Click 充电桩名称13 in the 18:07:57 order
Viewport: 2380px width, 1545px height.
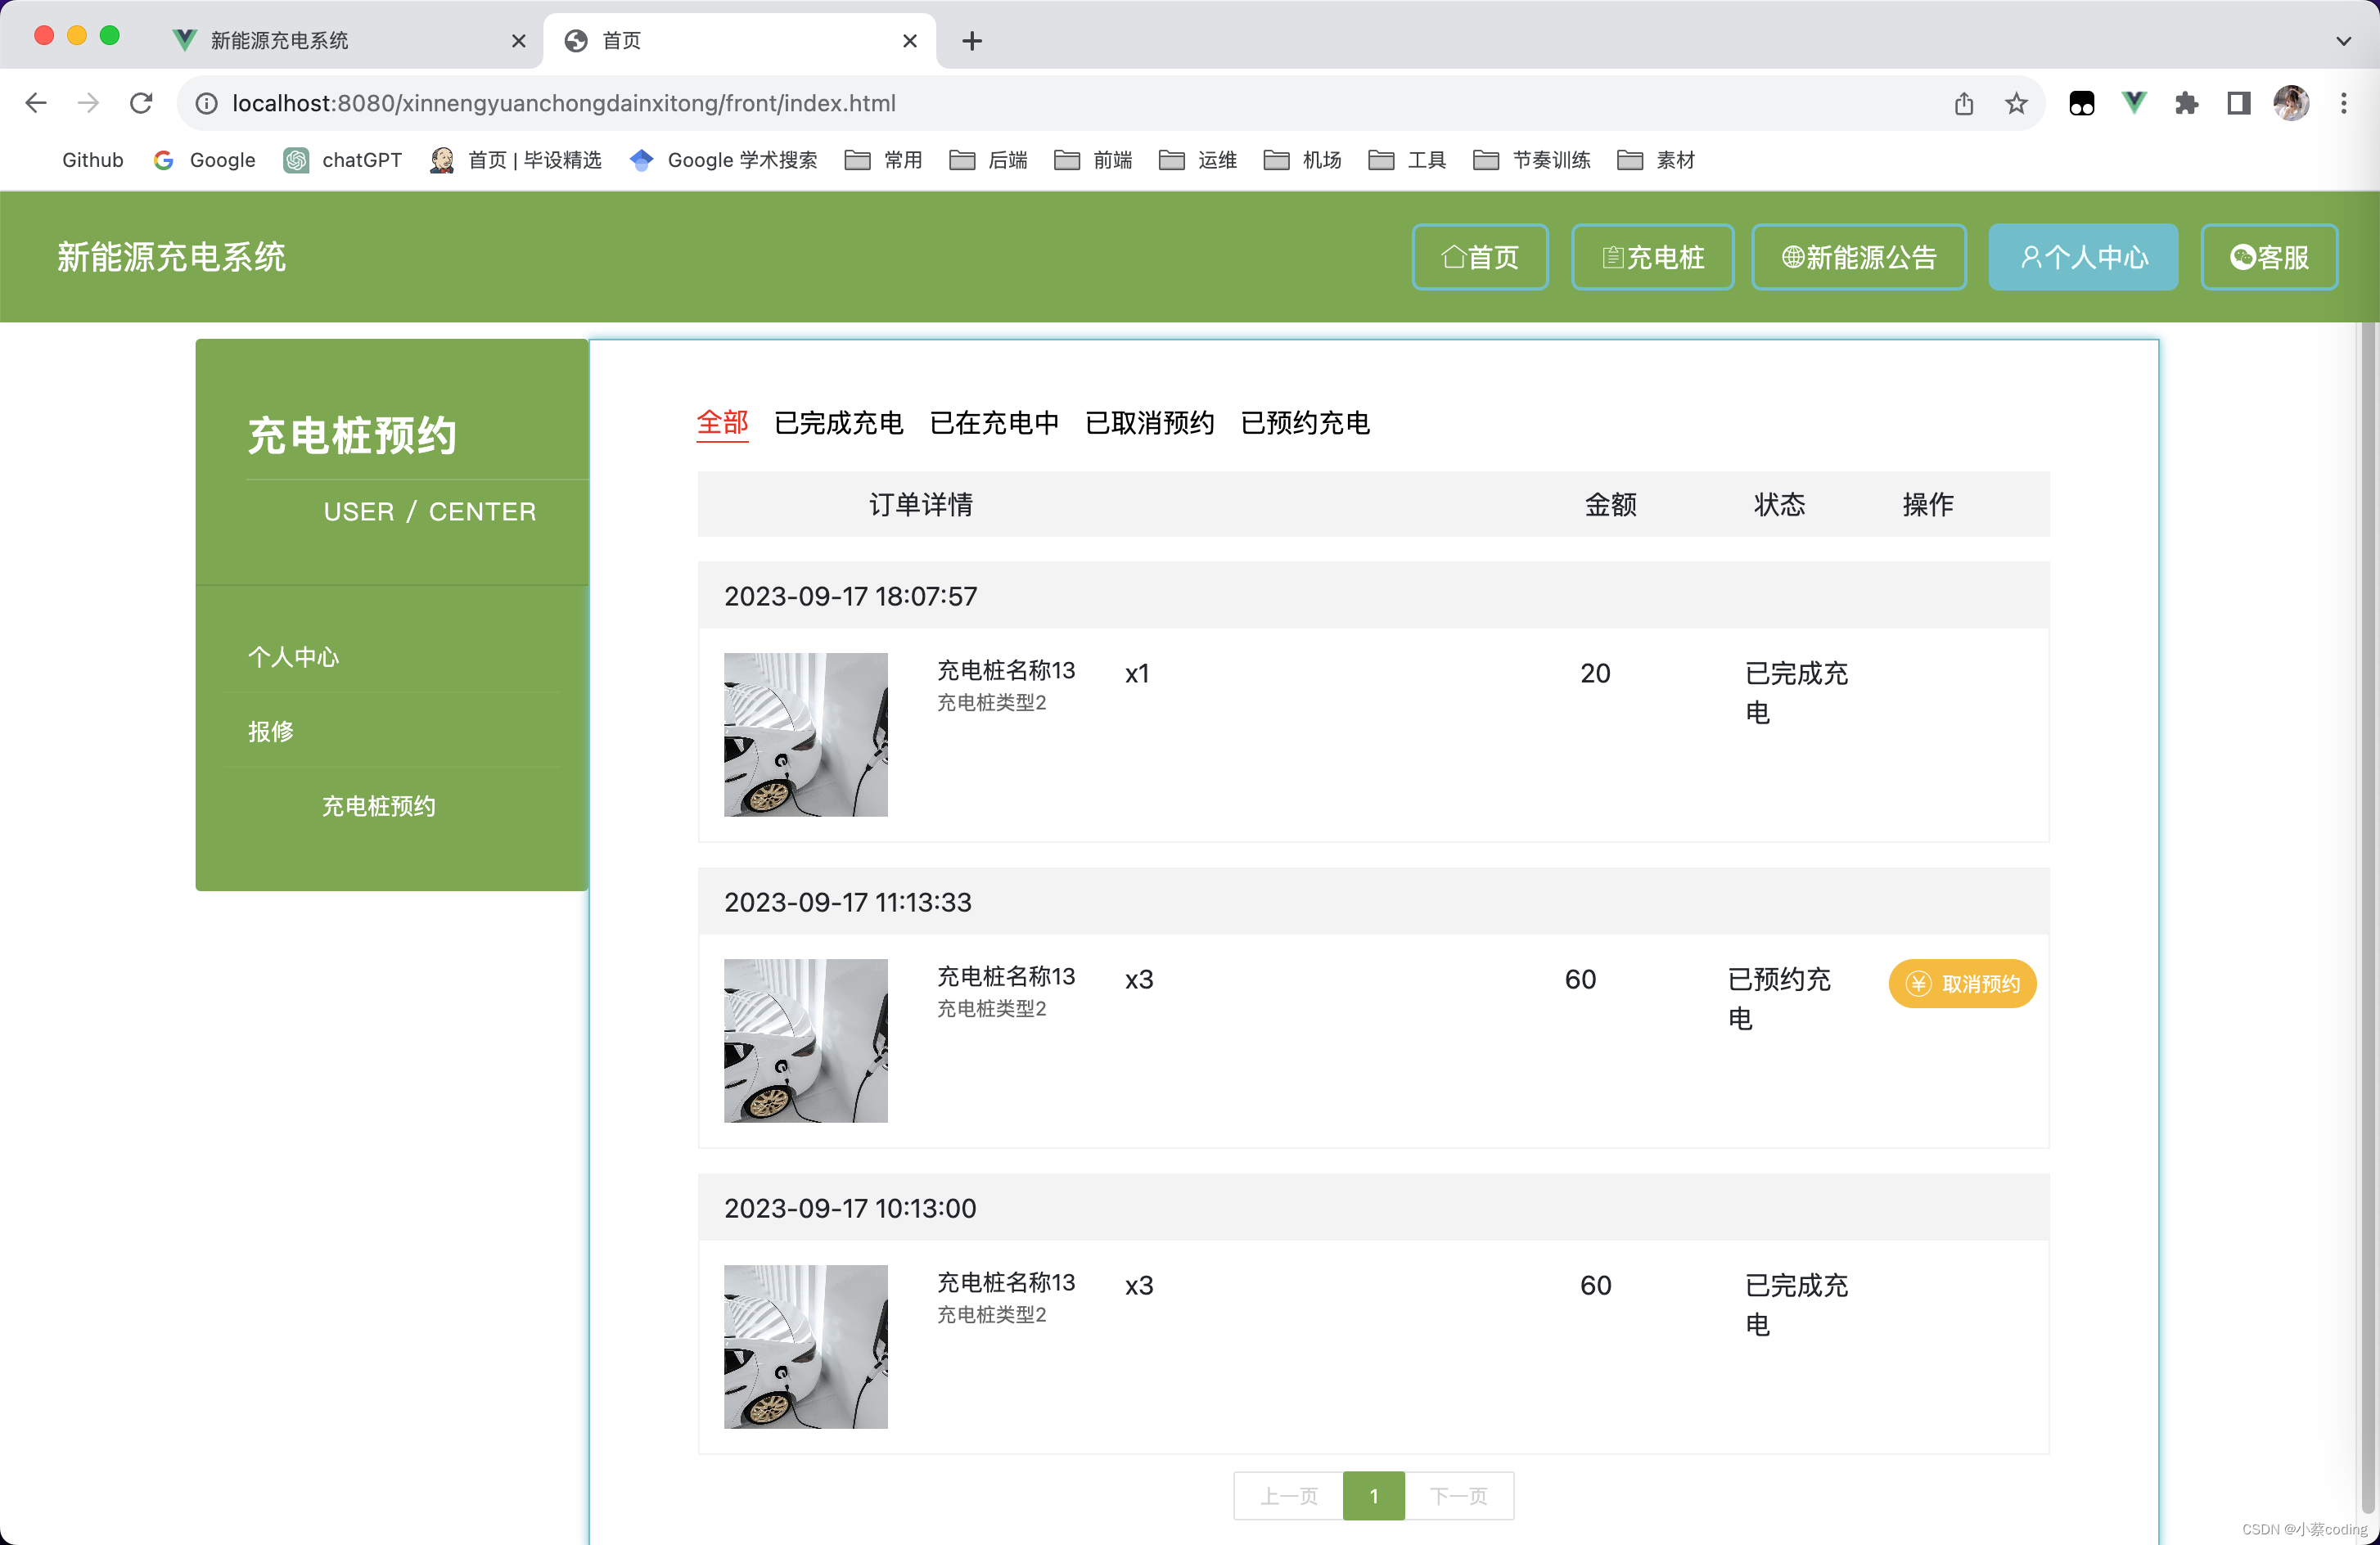coord(1006,670)
